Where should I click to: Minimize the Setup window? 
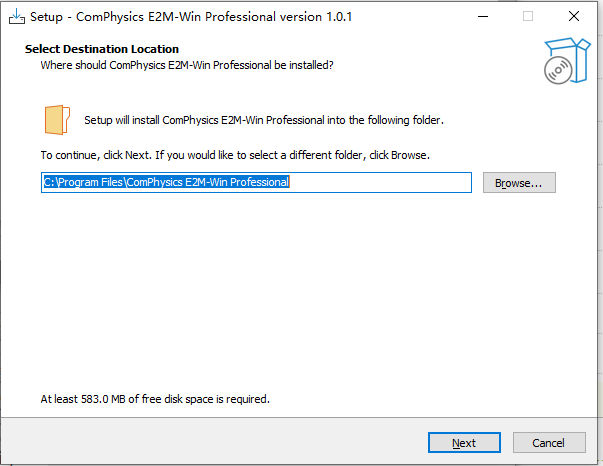[x=482, y=16]
